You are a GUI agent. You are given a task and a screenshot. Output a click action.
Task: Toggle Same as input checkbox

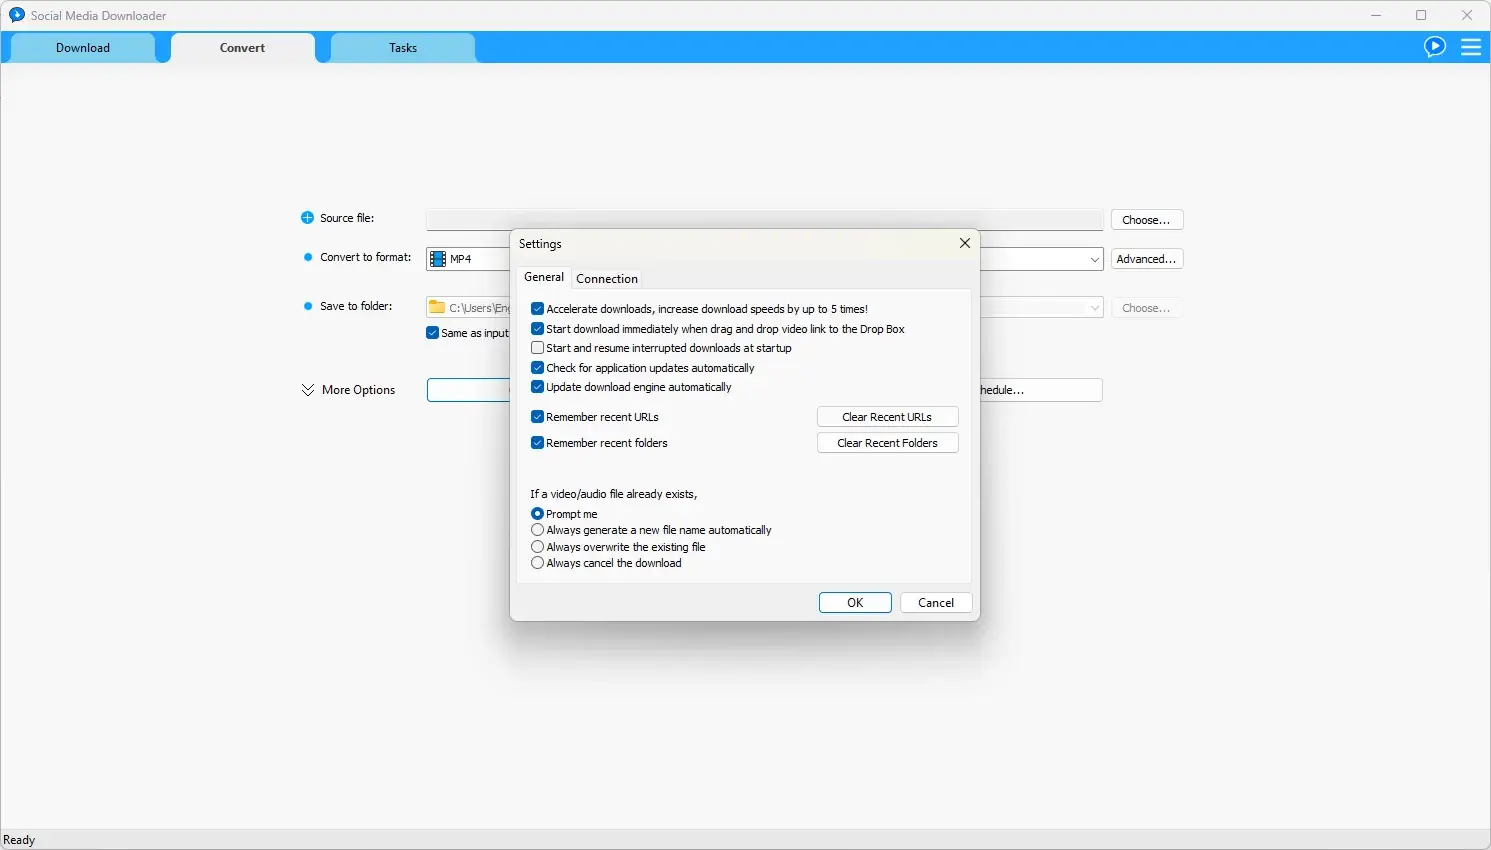pyautogui.click(x=432, y=333)
